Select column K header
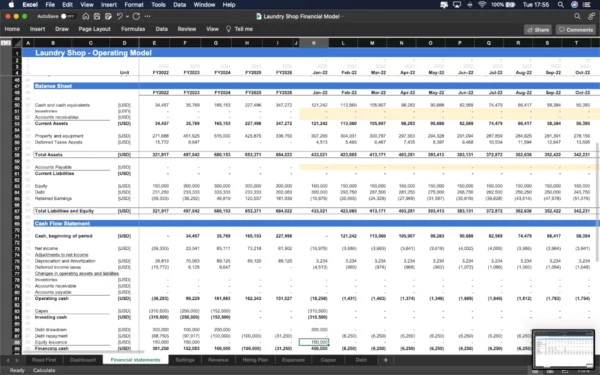Screen dimensions: 600x375 click(x=314, y=43)
